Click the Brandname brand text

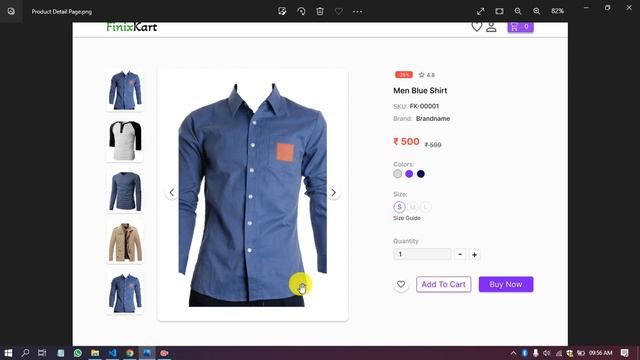433,119
